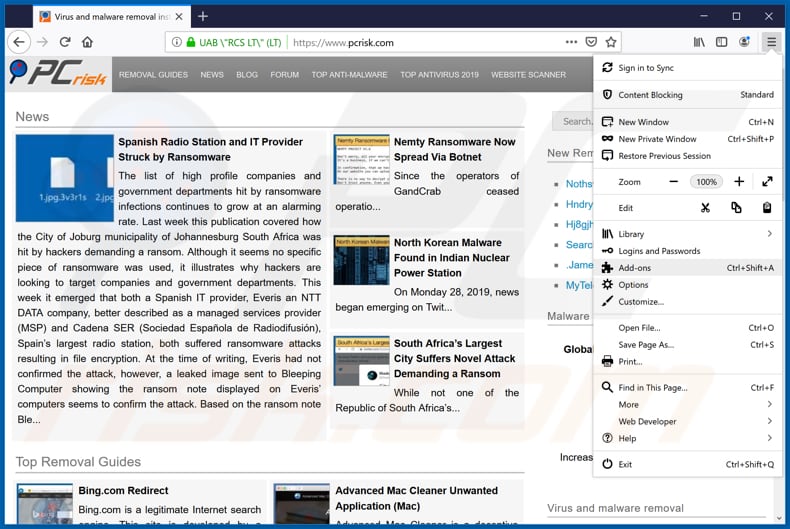Open TOP ANTI-MALWARE nav link
This screenshot has height=529, width=790.
click(x=350, y=75)
